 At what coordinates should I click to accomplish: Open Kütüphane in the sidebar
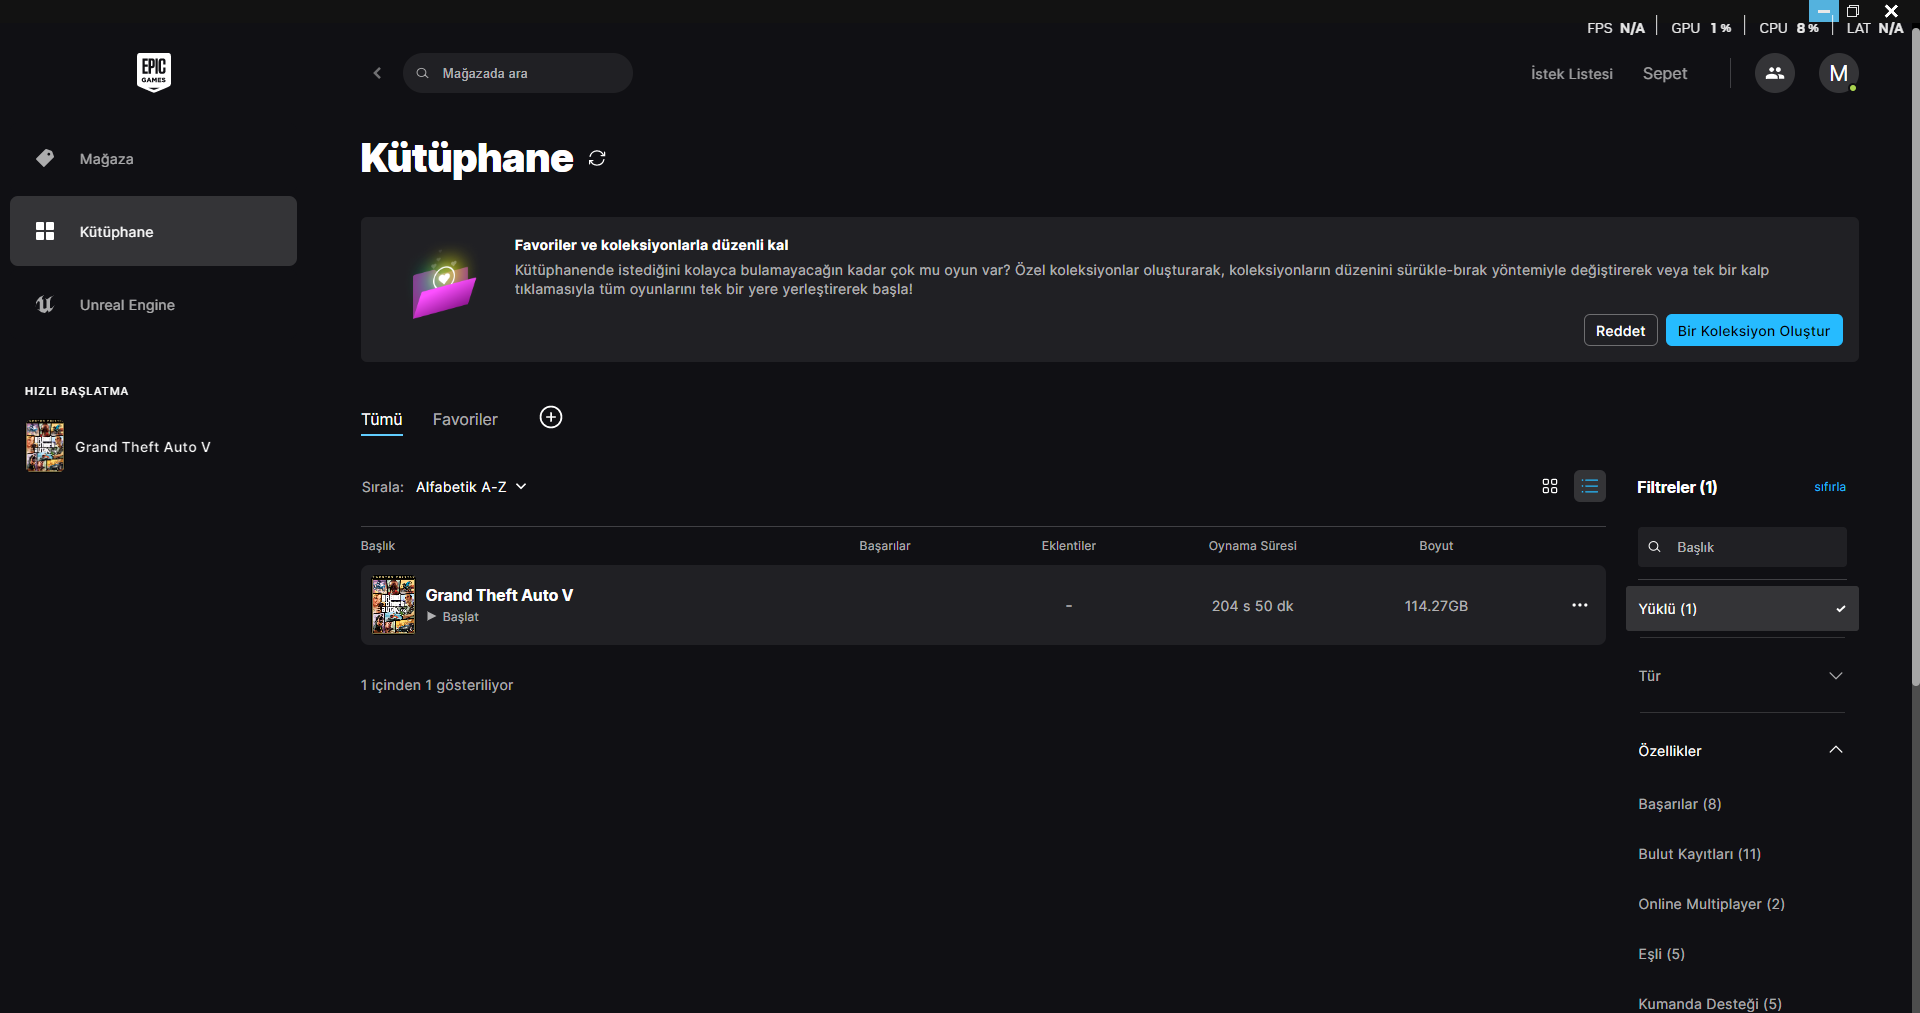(x=153, y=231)
